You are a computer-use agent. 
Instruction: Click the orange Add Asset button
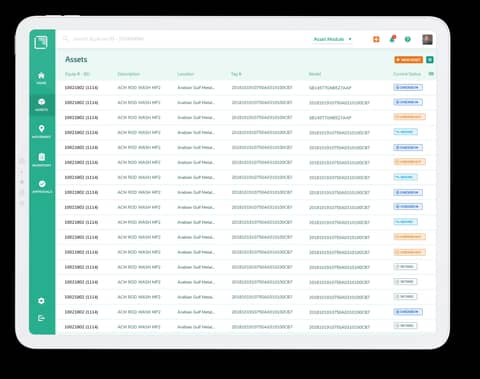(409, 60)
